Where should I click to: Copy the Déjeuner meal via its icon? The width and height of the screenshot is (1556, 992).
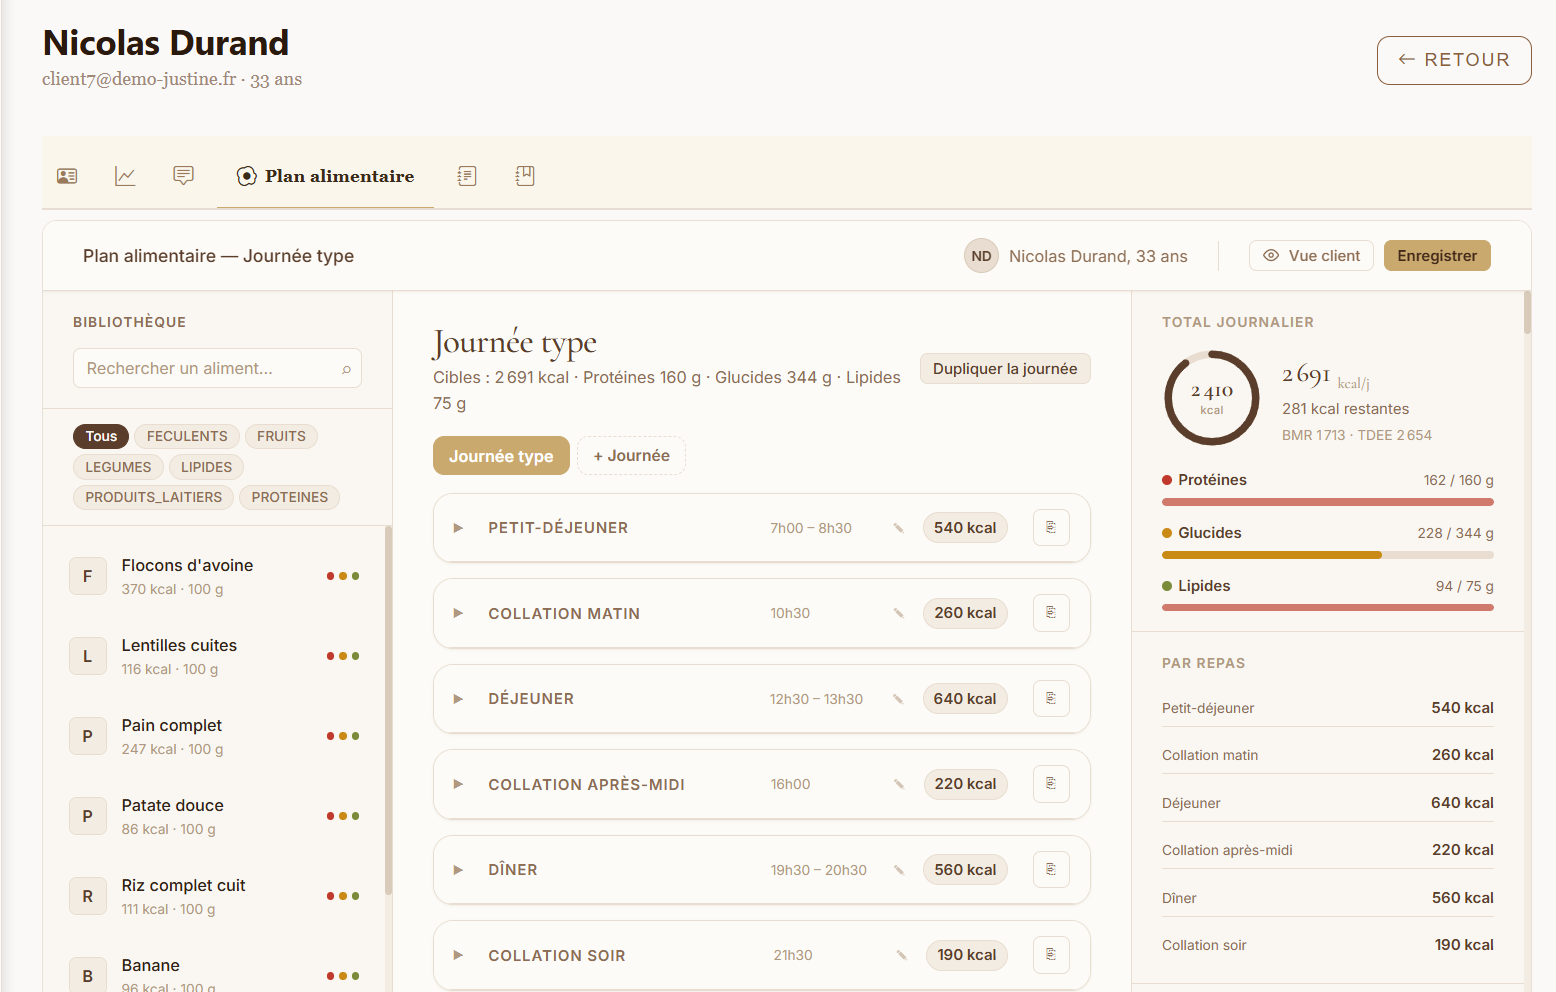click(1051, 698)
